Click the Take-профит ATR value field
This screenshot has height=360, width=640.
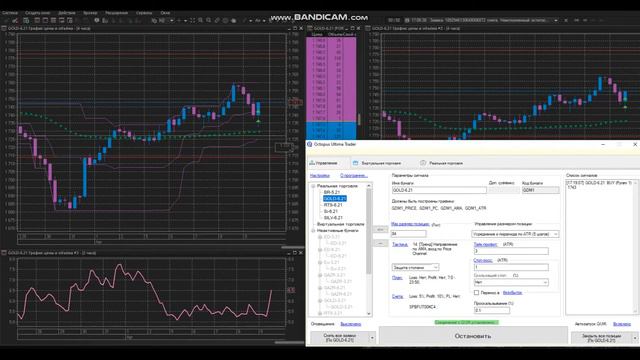click(511, 251)
